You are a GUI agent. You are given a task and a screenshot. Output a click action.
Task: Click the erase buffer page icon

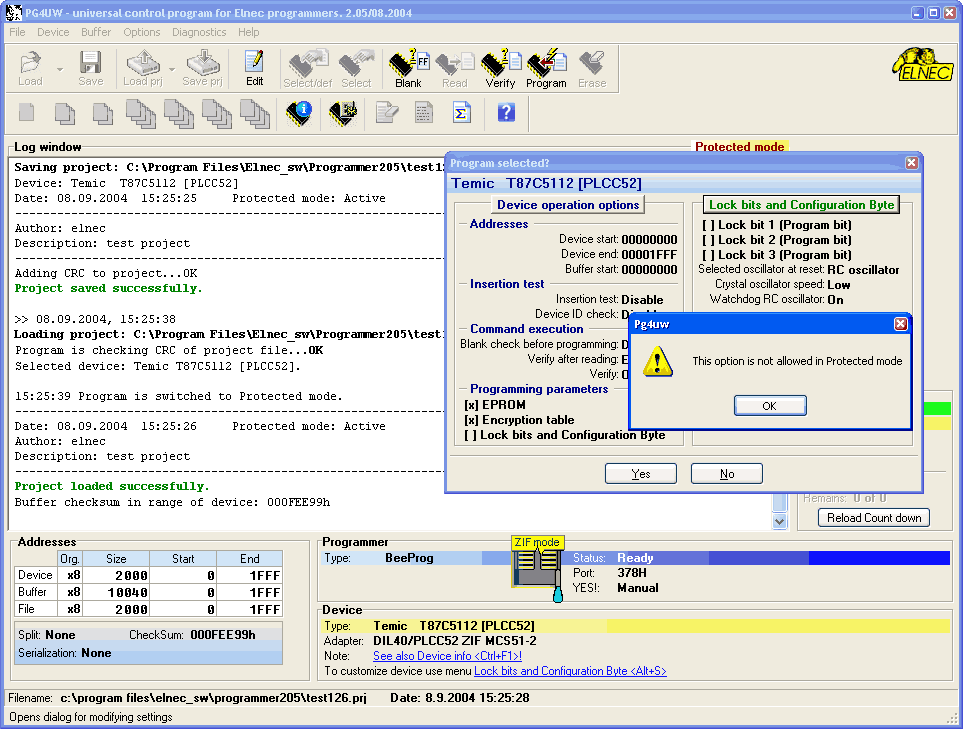[x=387, y=113]
